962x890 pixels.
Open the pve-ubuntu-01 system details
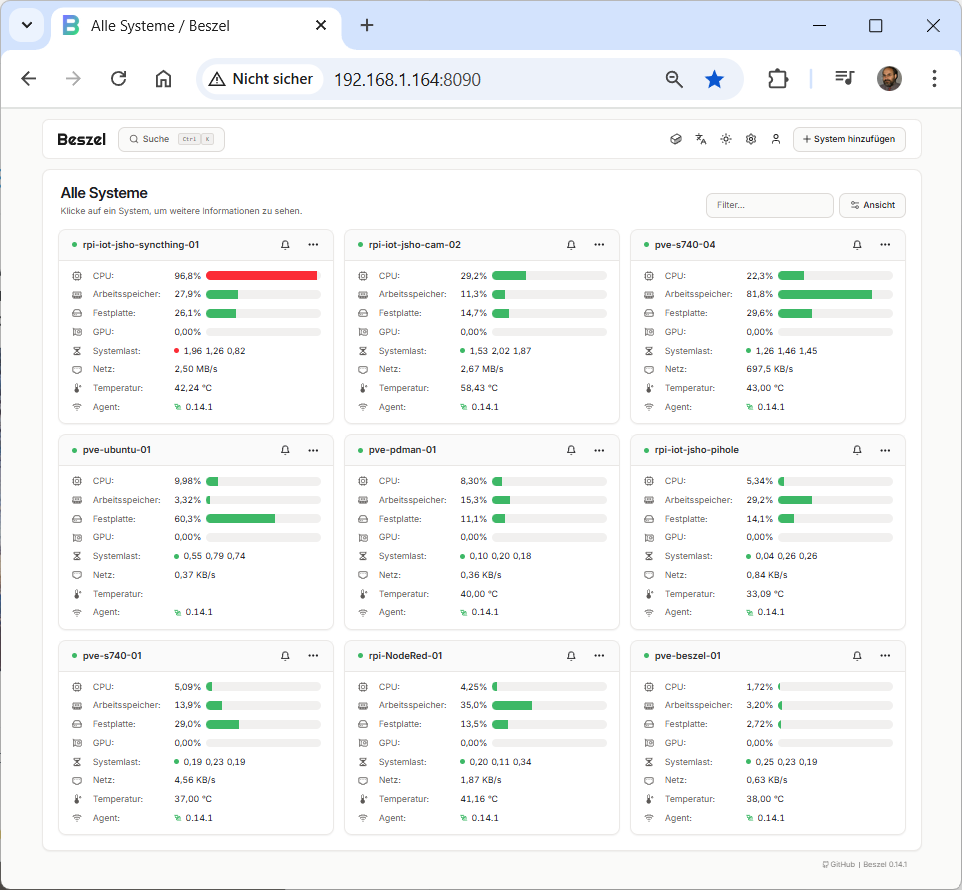pyautogui.click(x=117, y=450)
